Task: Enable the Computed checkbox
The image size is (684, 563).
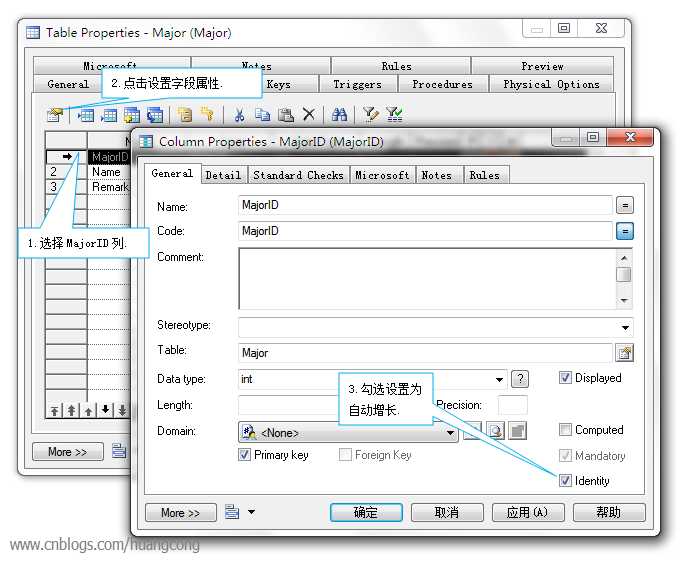Action: tap(565, 430)
